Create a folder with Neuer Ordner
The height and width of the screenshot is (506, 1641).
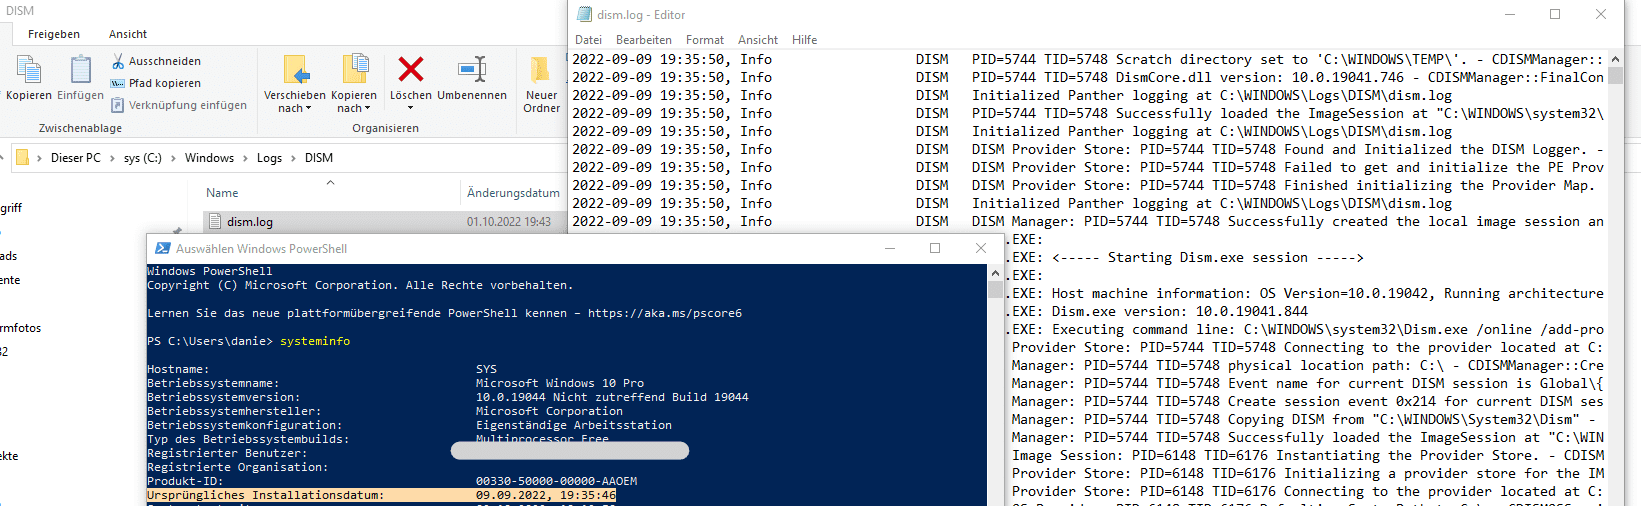(541, 85)
